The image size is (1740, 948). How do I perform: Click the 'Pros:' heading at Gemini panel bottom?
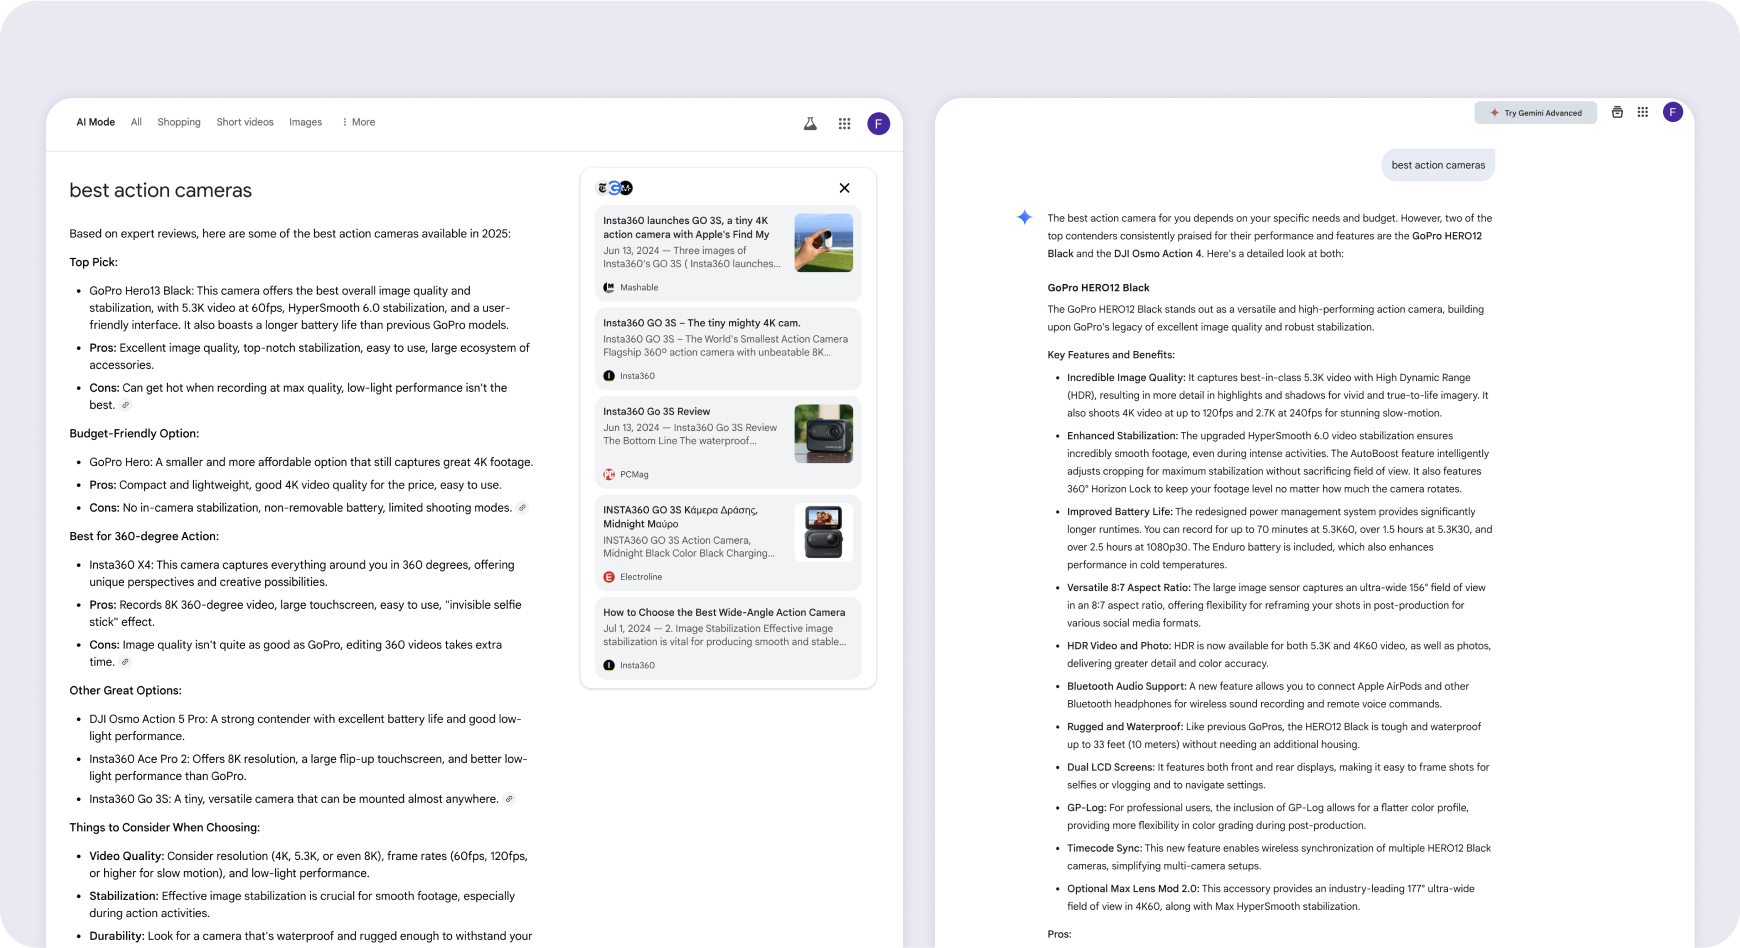[1059, 934]
